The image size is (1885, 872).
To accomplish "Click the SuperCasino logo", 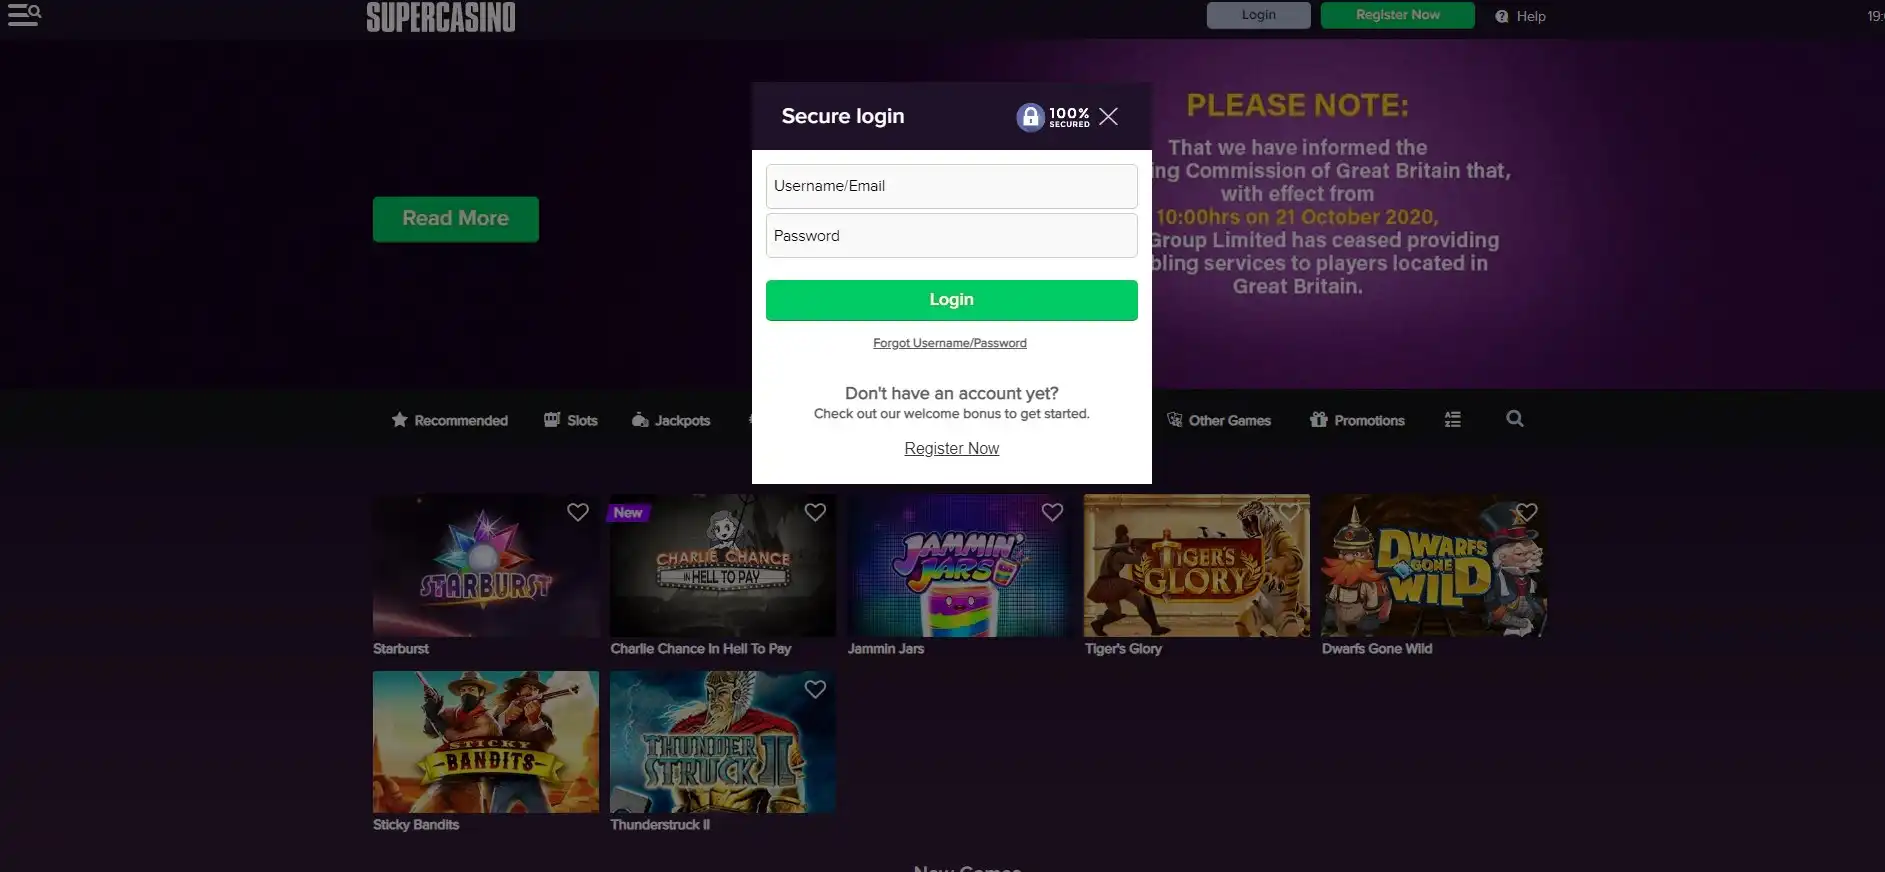I will [x=441, y=17].
